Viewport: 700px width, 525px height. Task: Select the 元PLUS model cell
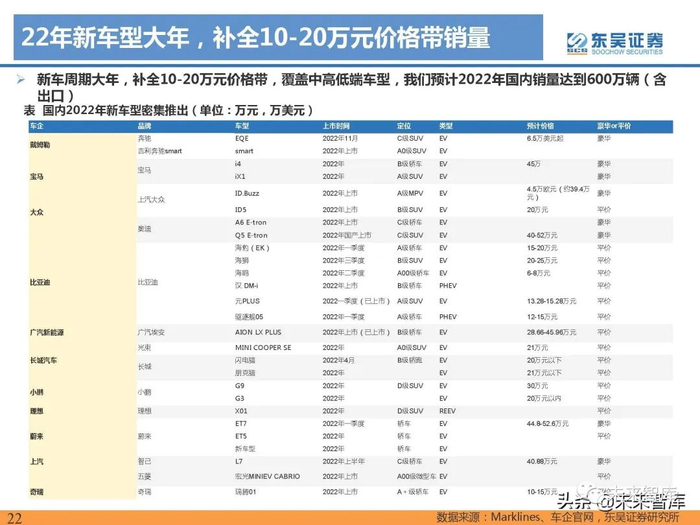(247, 301)
